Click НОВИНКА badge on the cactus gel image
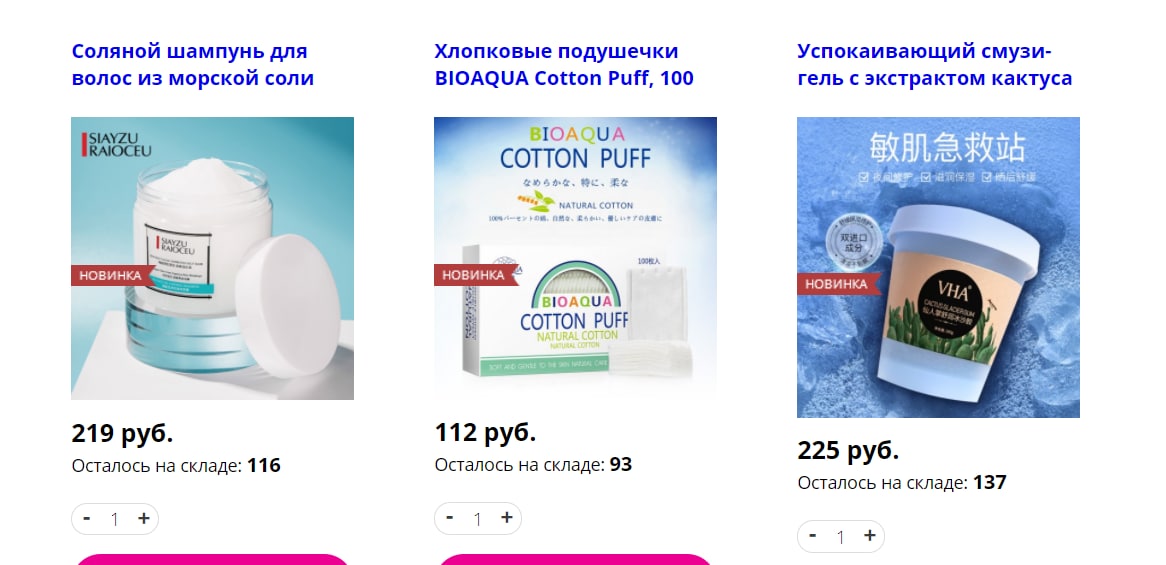 point(837,284)
